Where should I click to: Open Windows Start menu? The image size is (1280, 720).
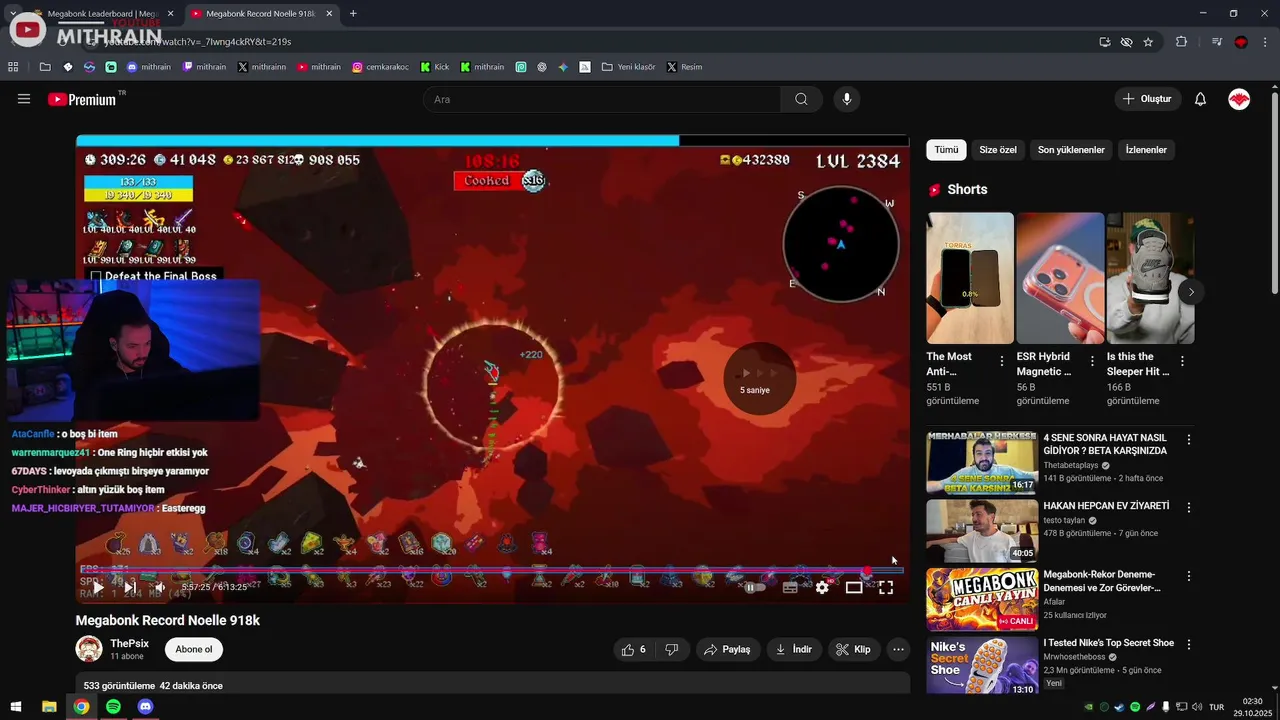(16, 707)
